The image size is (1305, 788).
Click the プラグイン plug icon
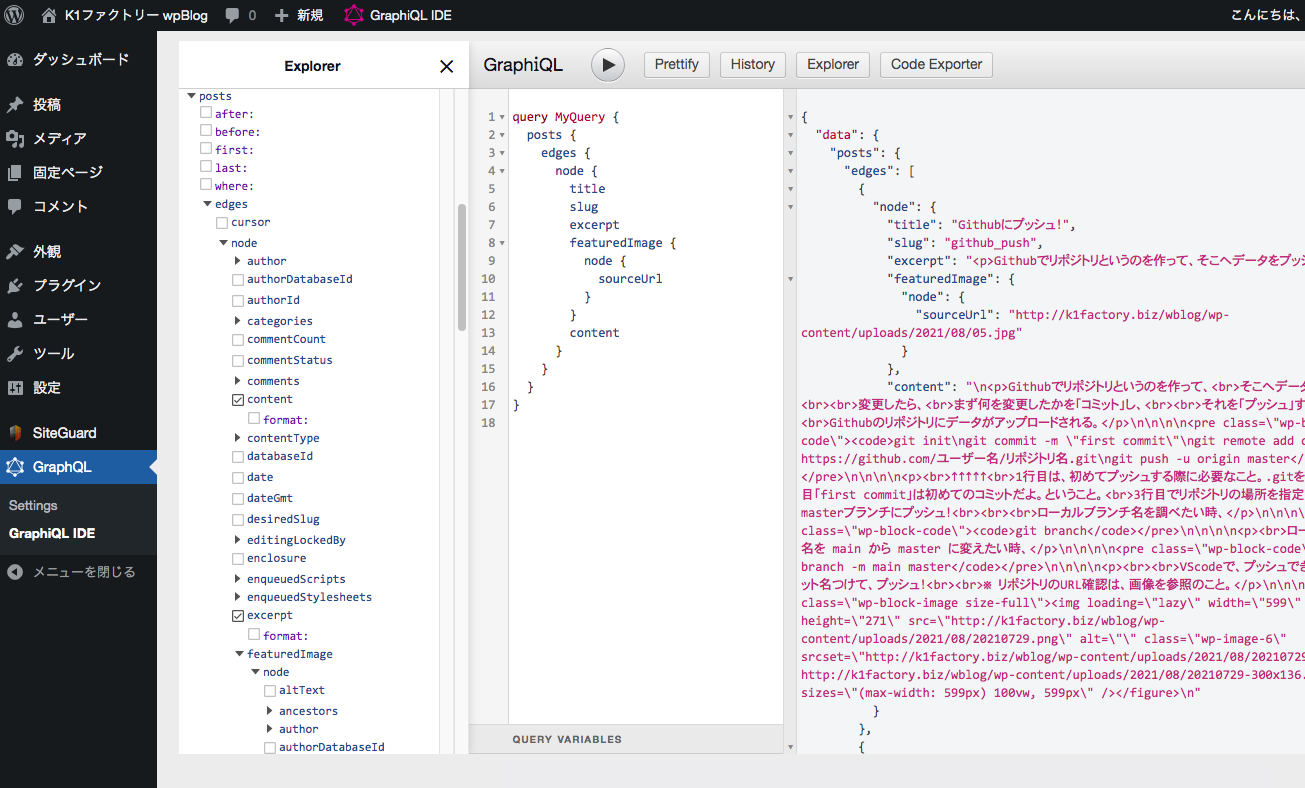coord(15,286)
